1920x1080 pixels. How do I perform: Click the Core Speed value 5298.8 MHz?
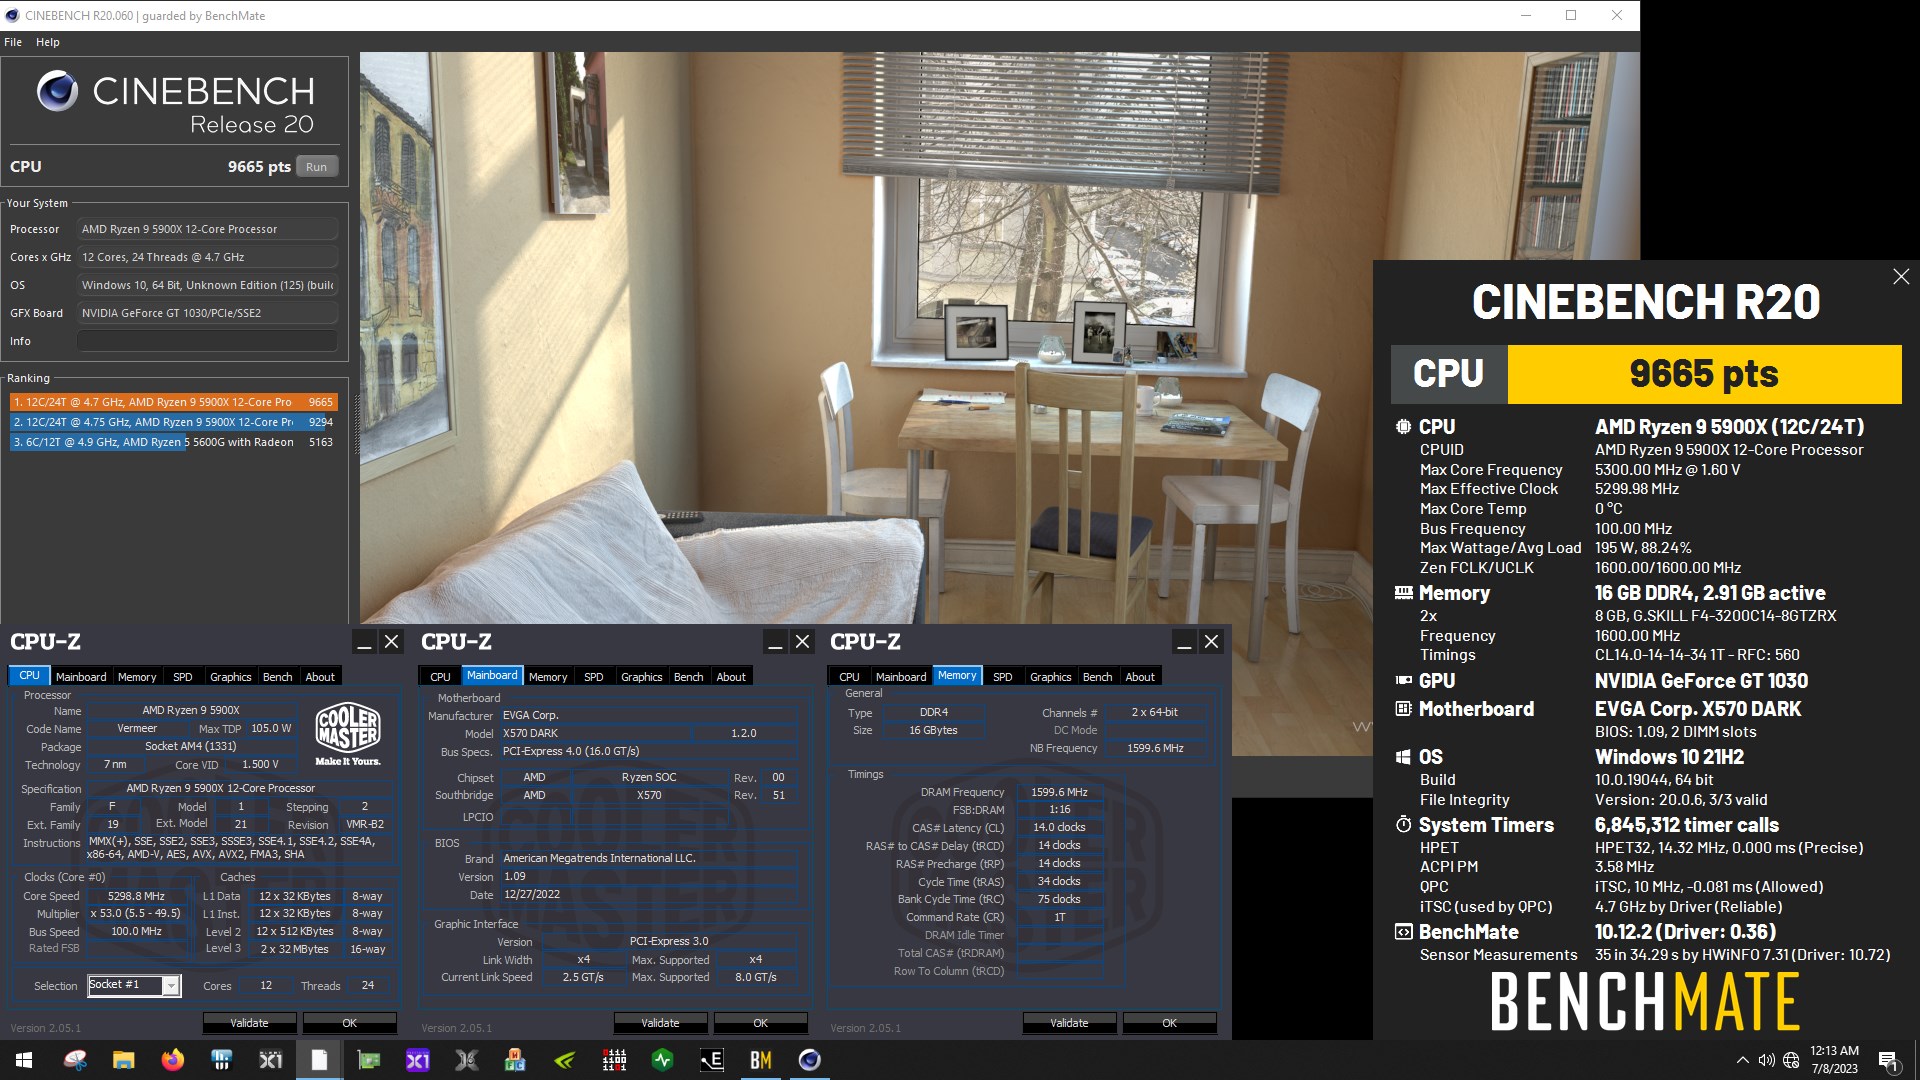pos(137,896)
